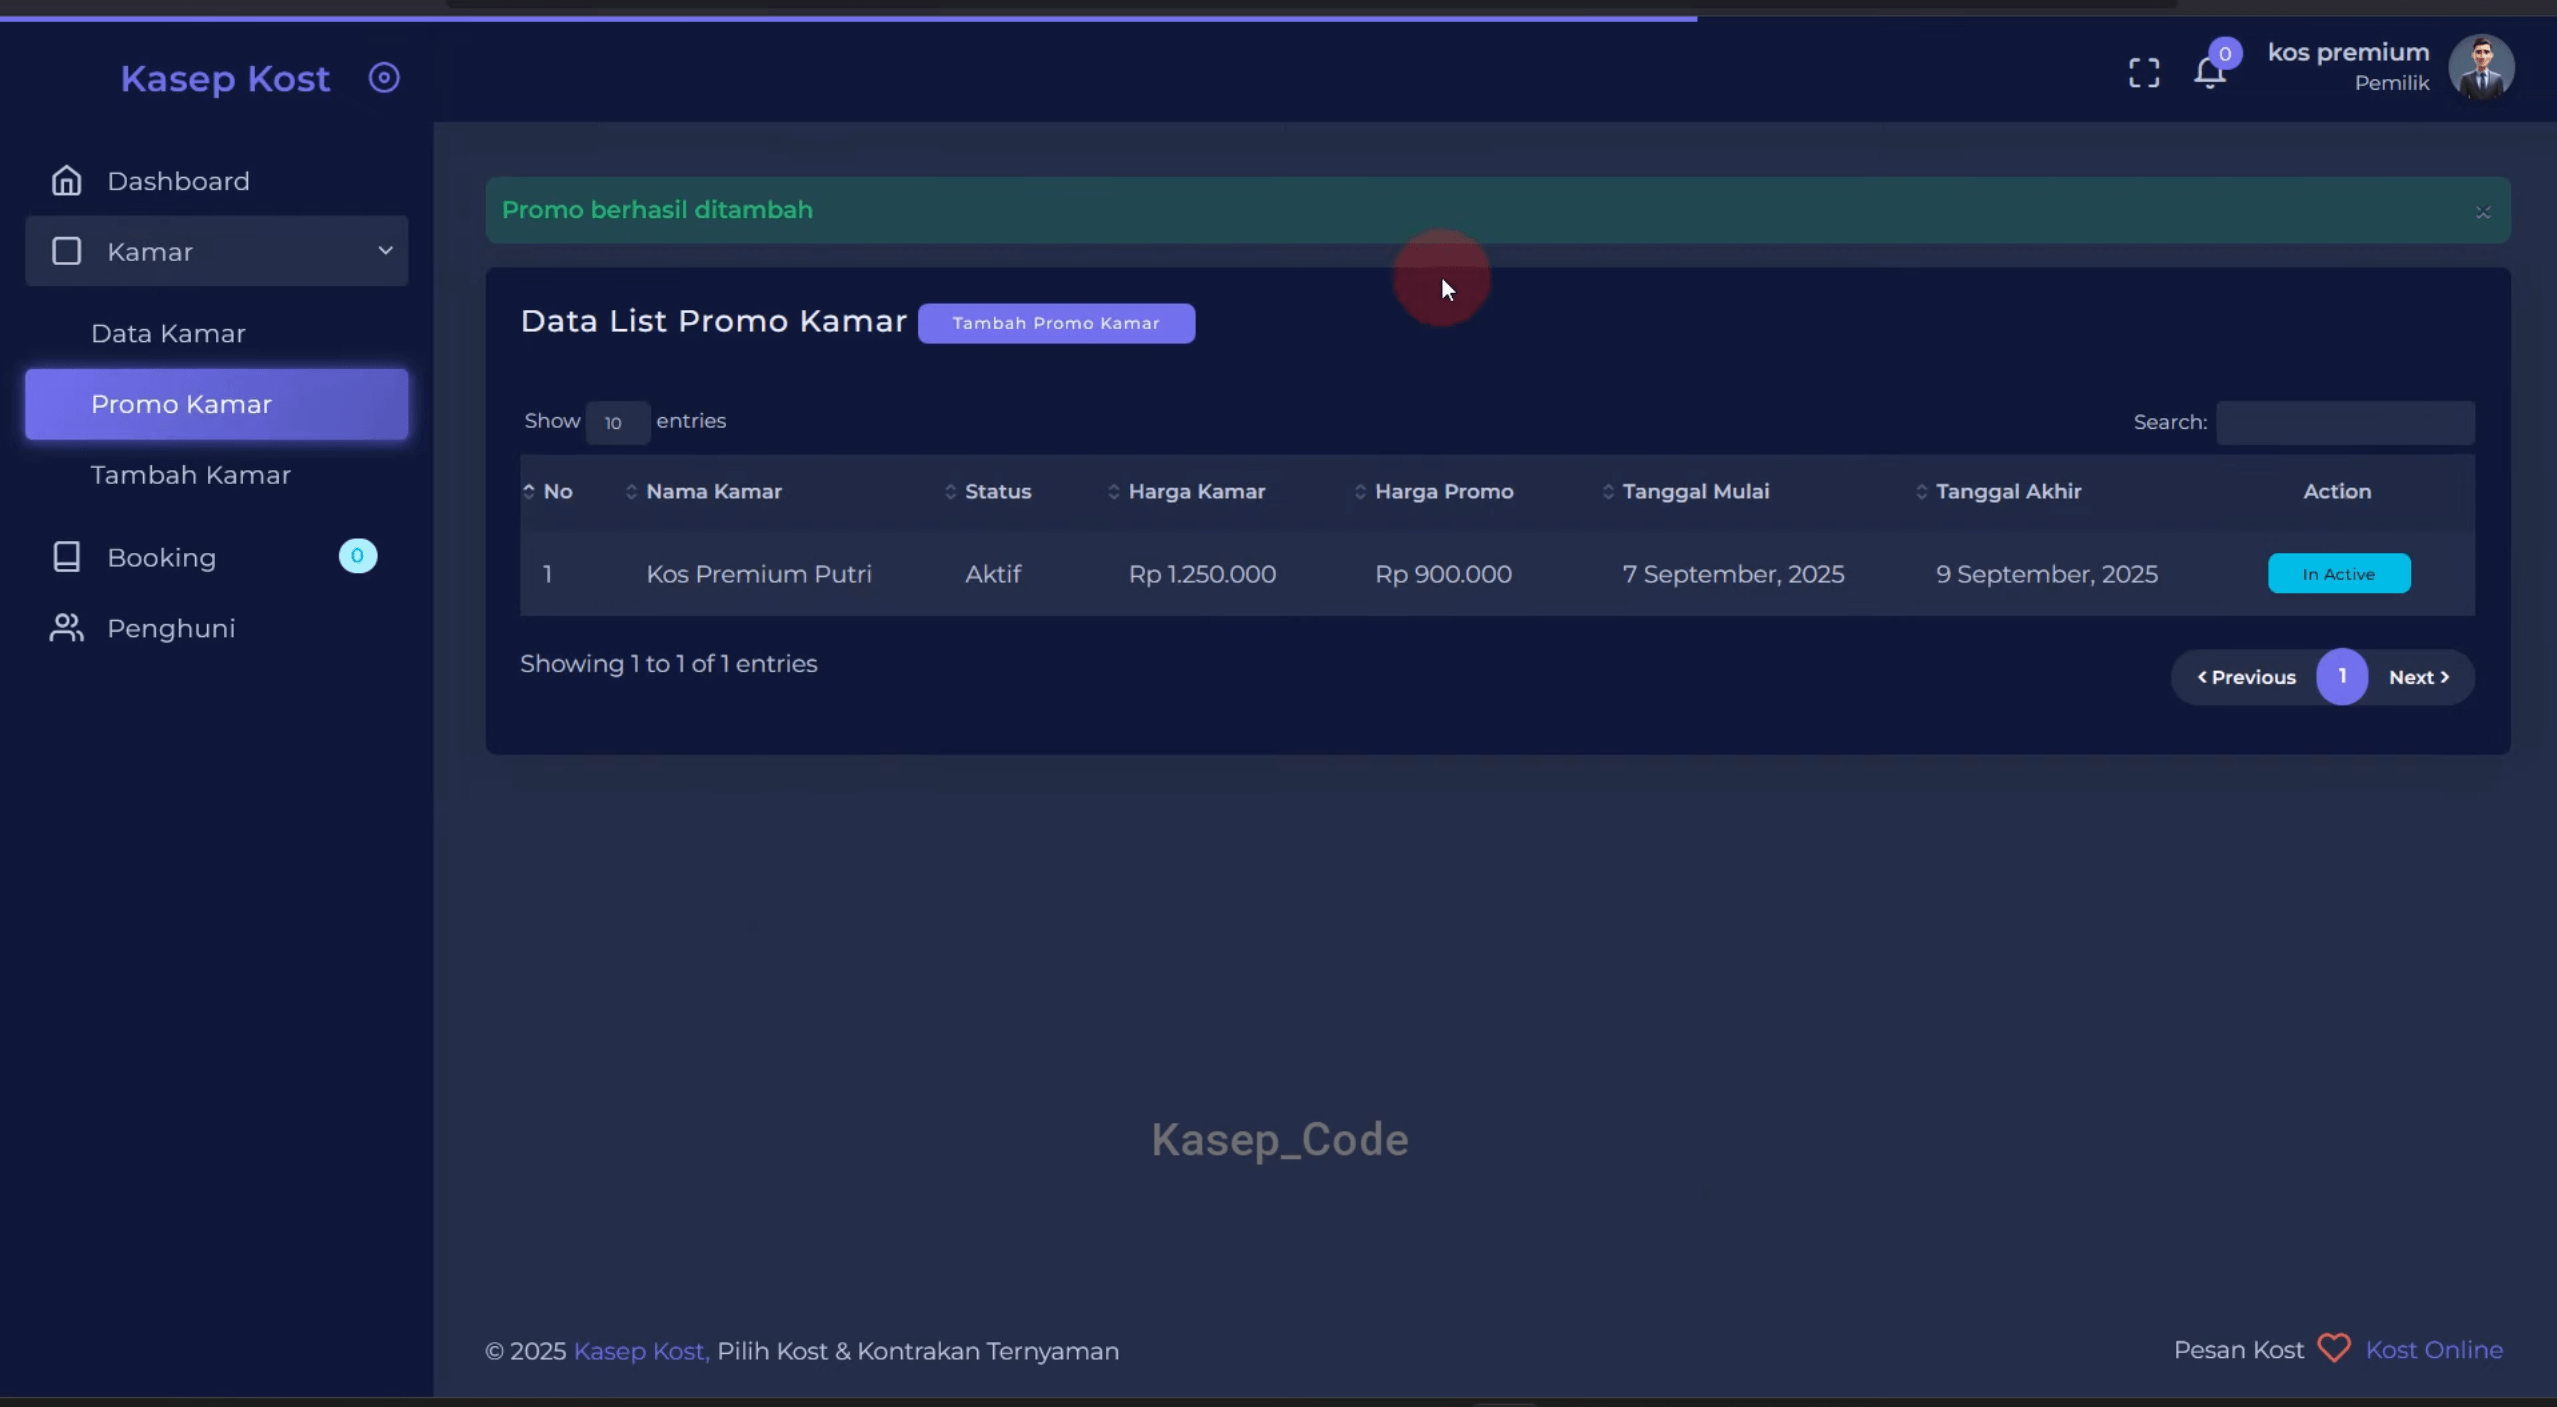2557x1407 pixels.
Task: Click the Kamar square icon
Action: (x=66, y=251)
